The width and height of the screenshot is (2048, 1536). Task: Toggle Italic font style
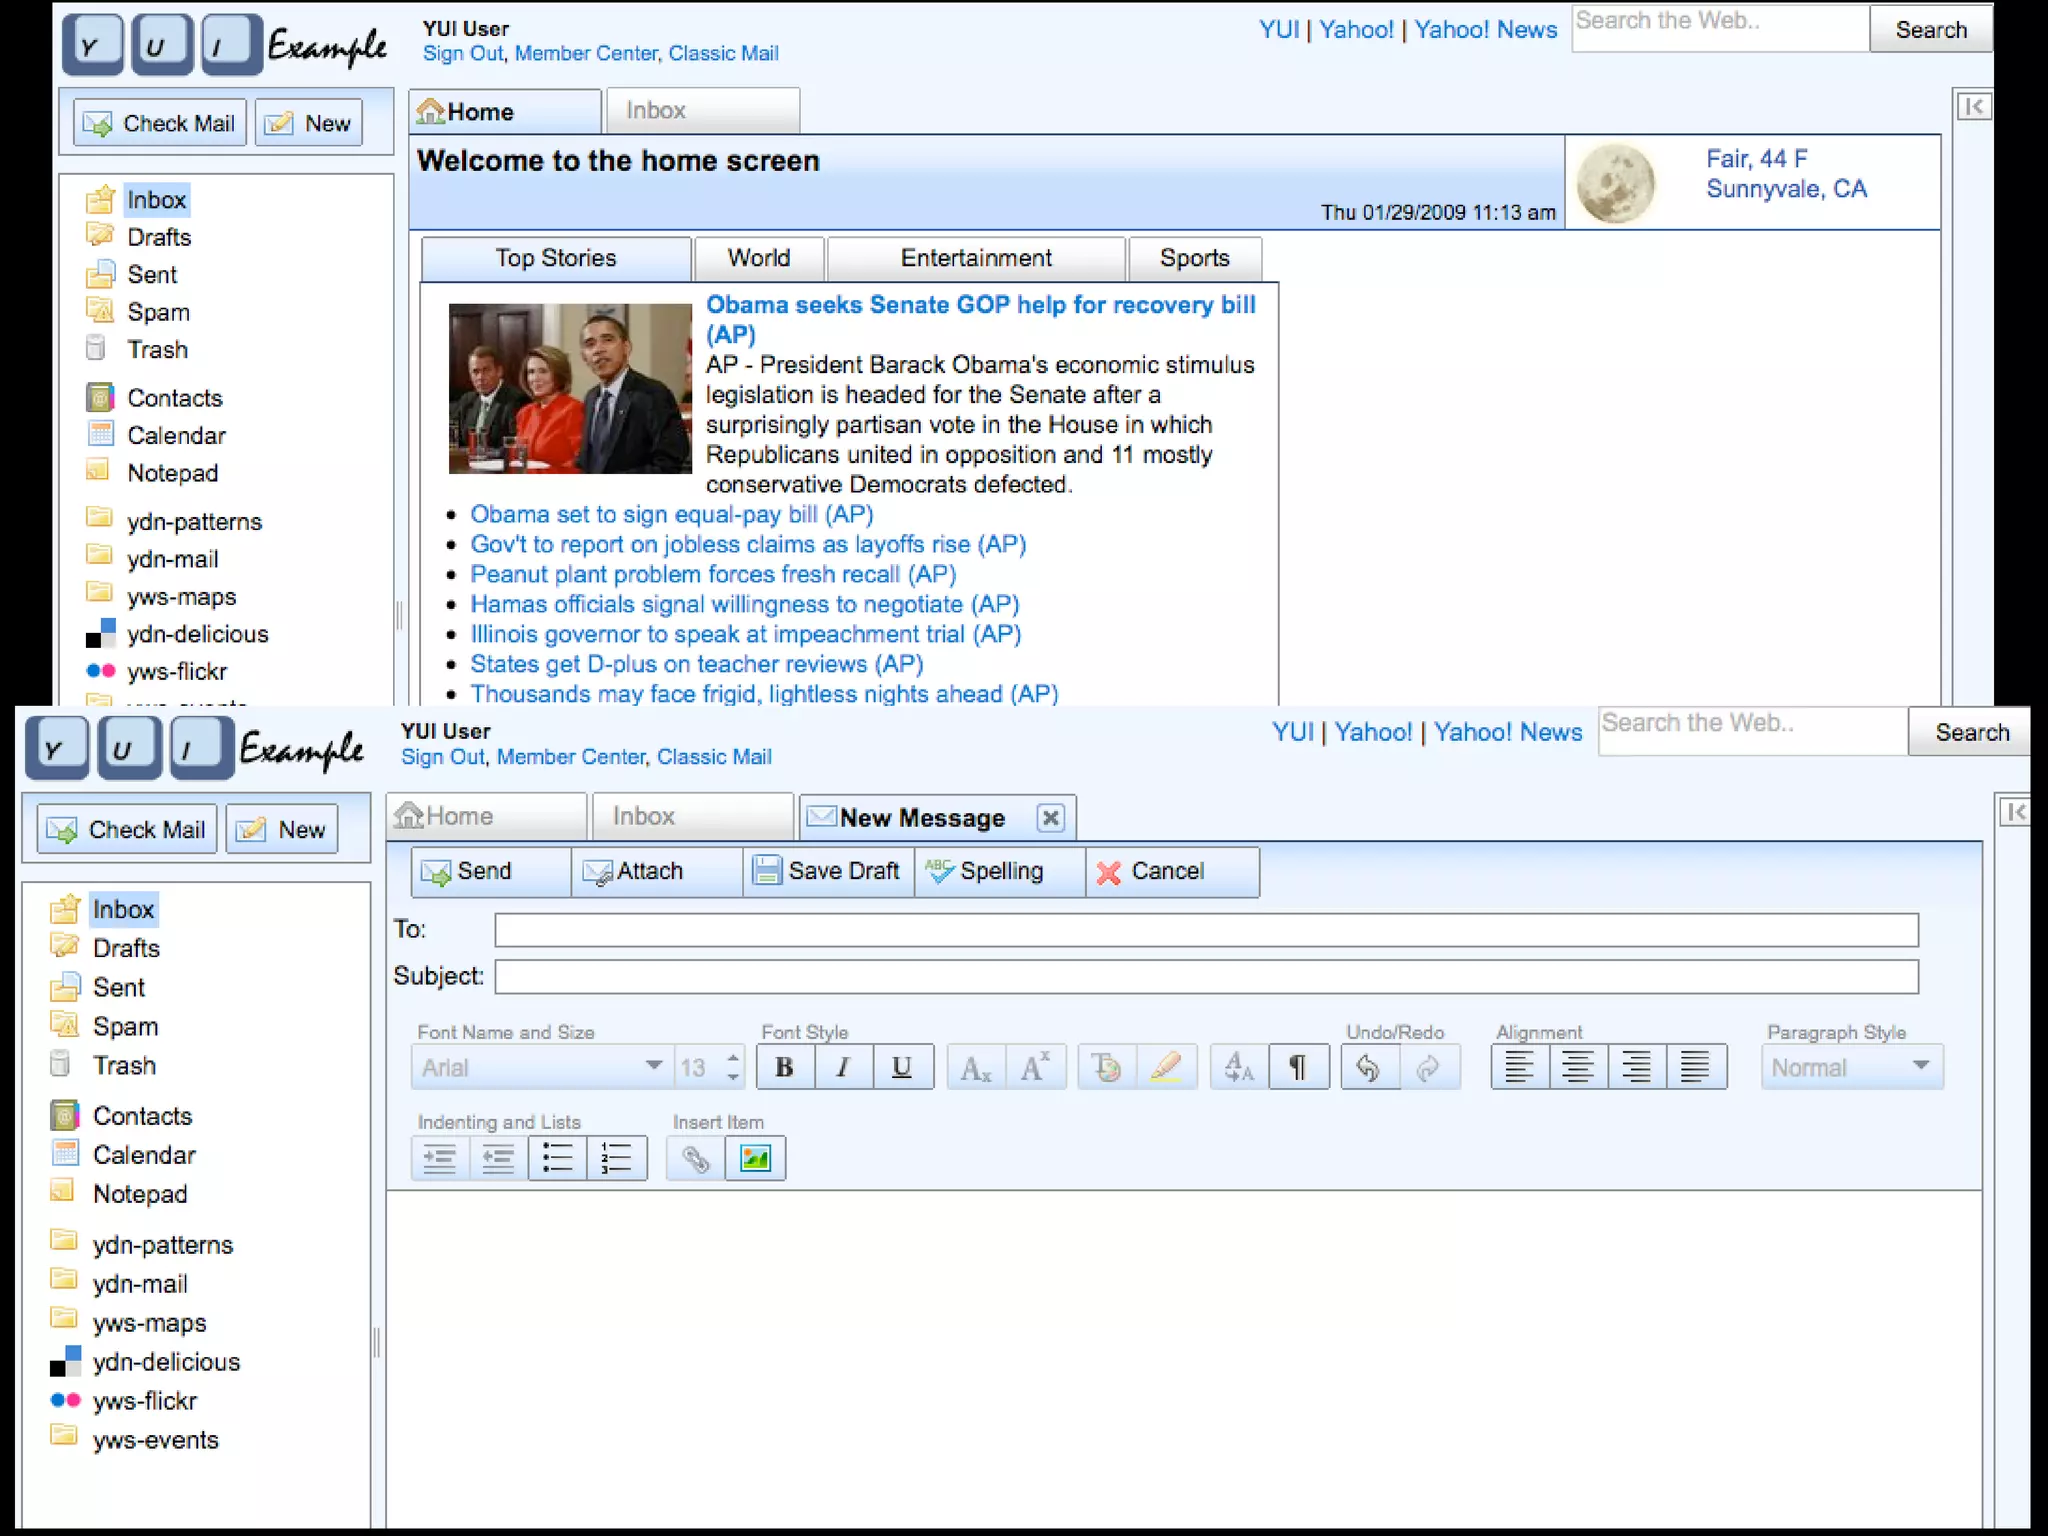pyautogui.click(x=842, y=1068)
